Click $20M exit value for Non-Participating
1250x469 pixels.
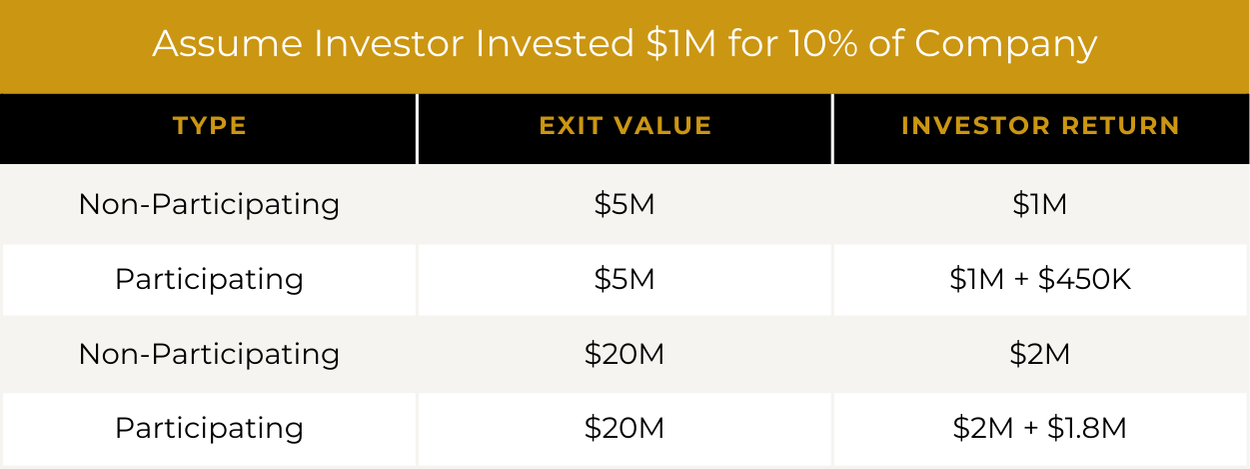[624, 354]
